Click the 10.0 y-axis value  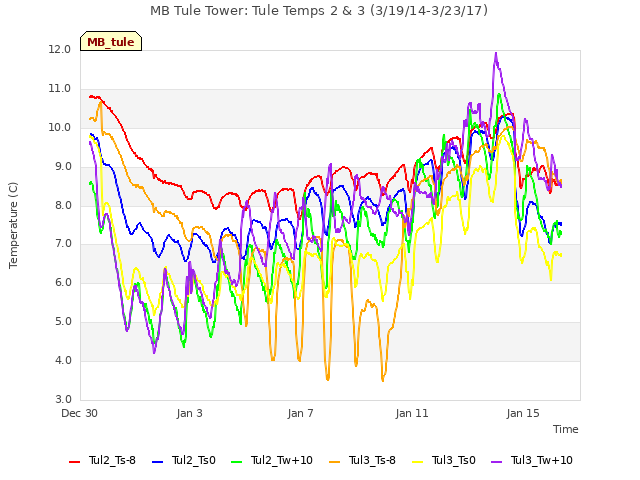point(60,127)
